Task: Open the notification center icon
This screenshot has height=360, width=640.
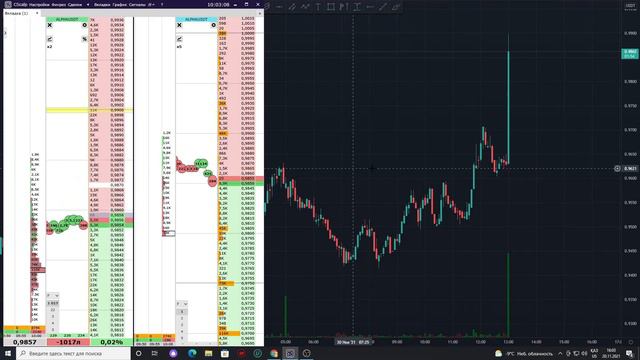Action: coord(630,353)
